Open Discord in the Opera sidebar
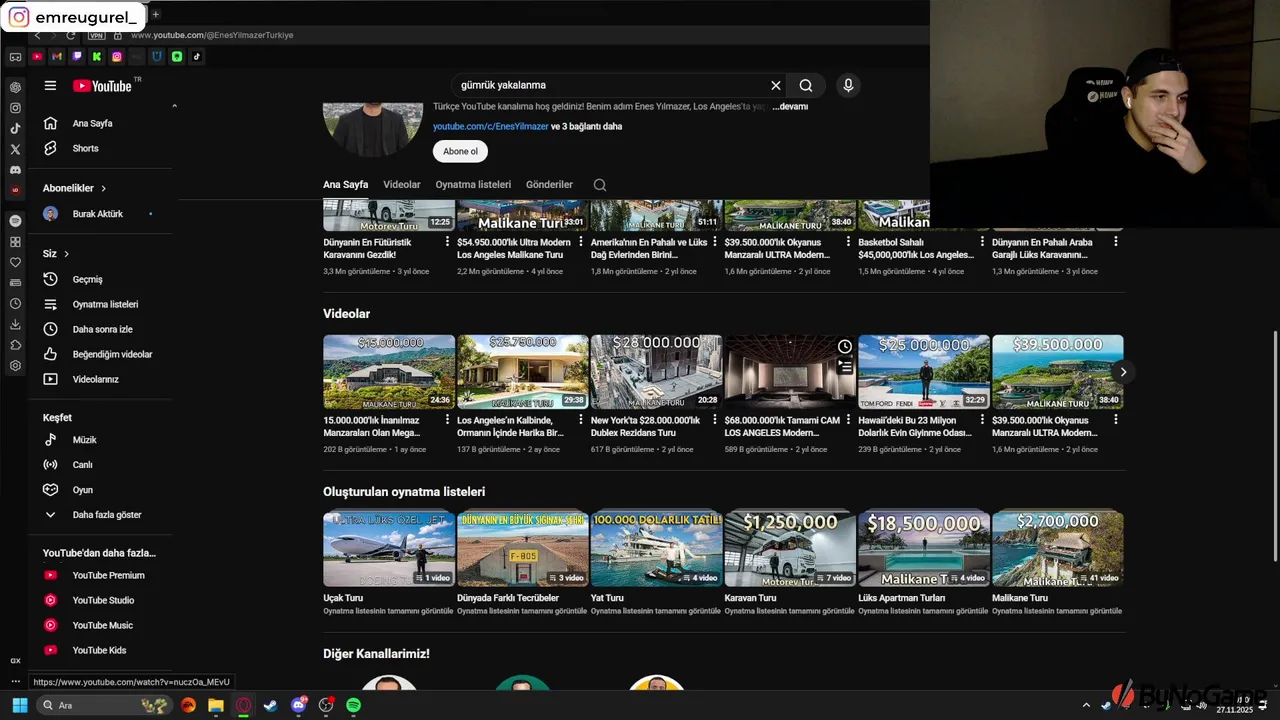The width and height of the screenshot is (1280, 720). point(15,170)
